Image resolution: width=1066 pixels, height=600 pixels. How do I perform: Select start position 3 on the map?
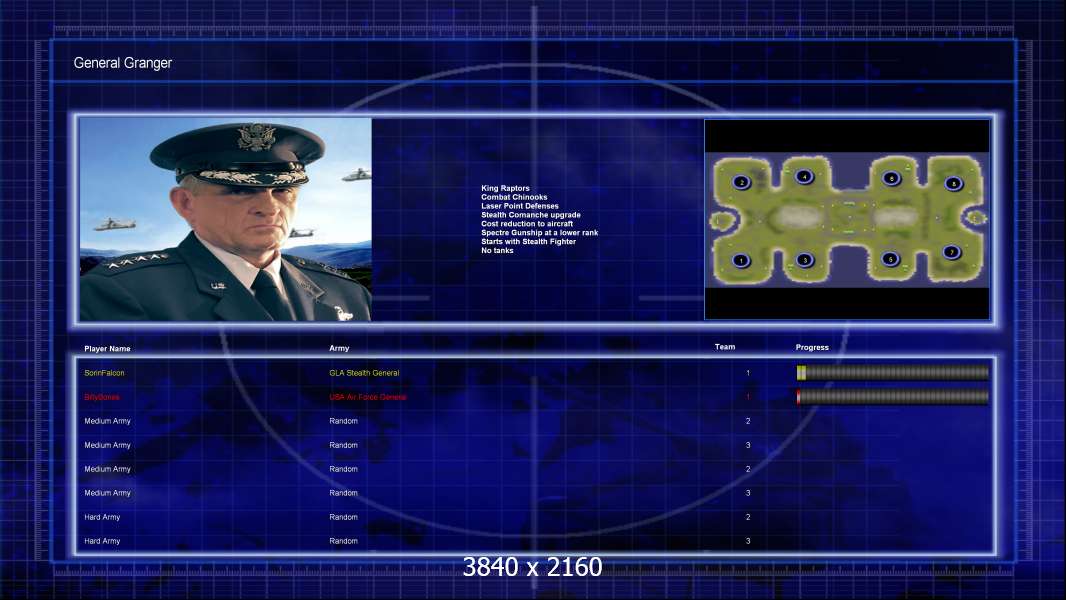click(805, 260)
